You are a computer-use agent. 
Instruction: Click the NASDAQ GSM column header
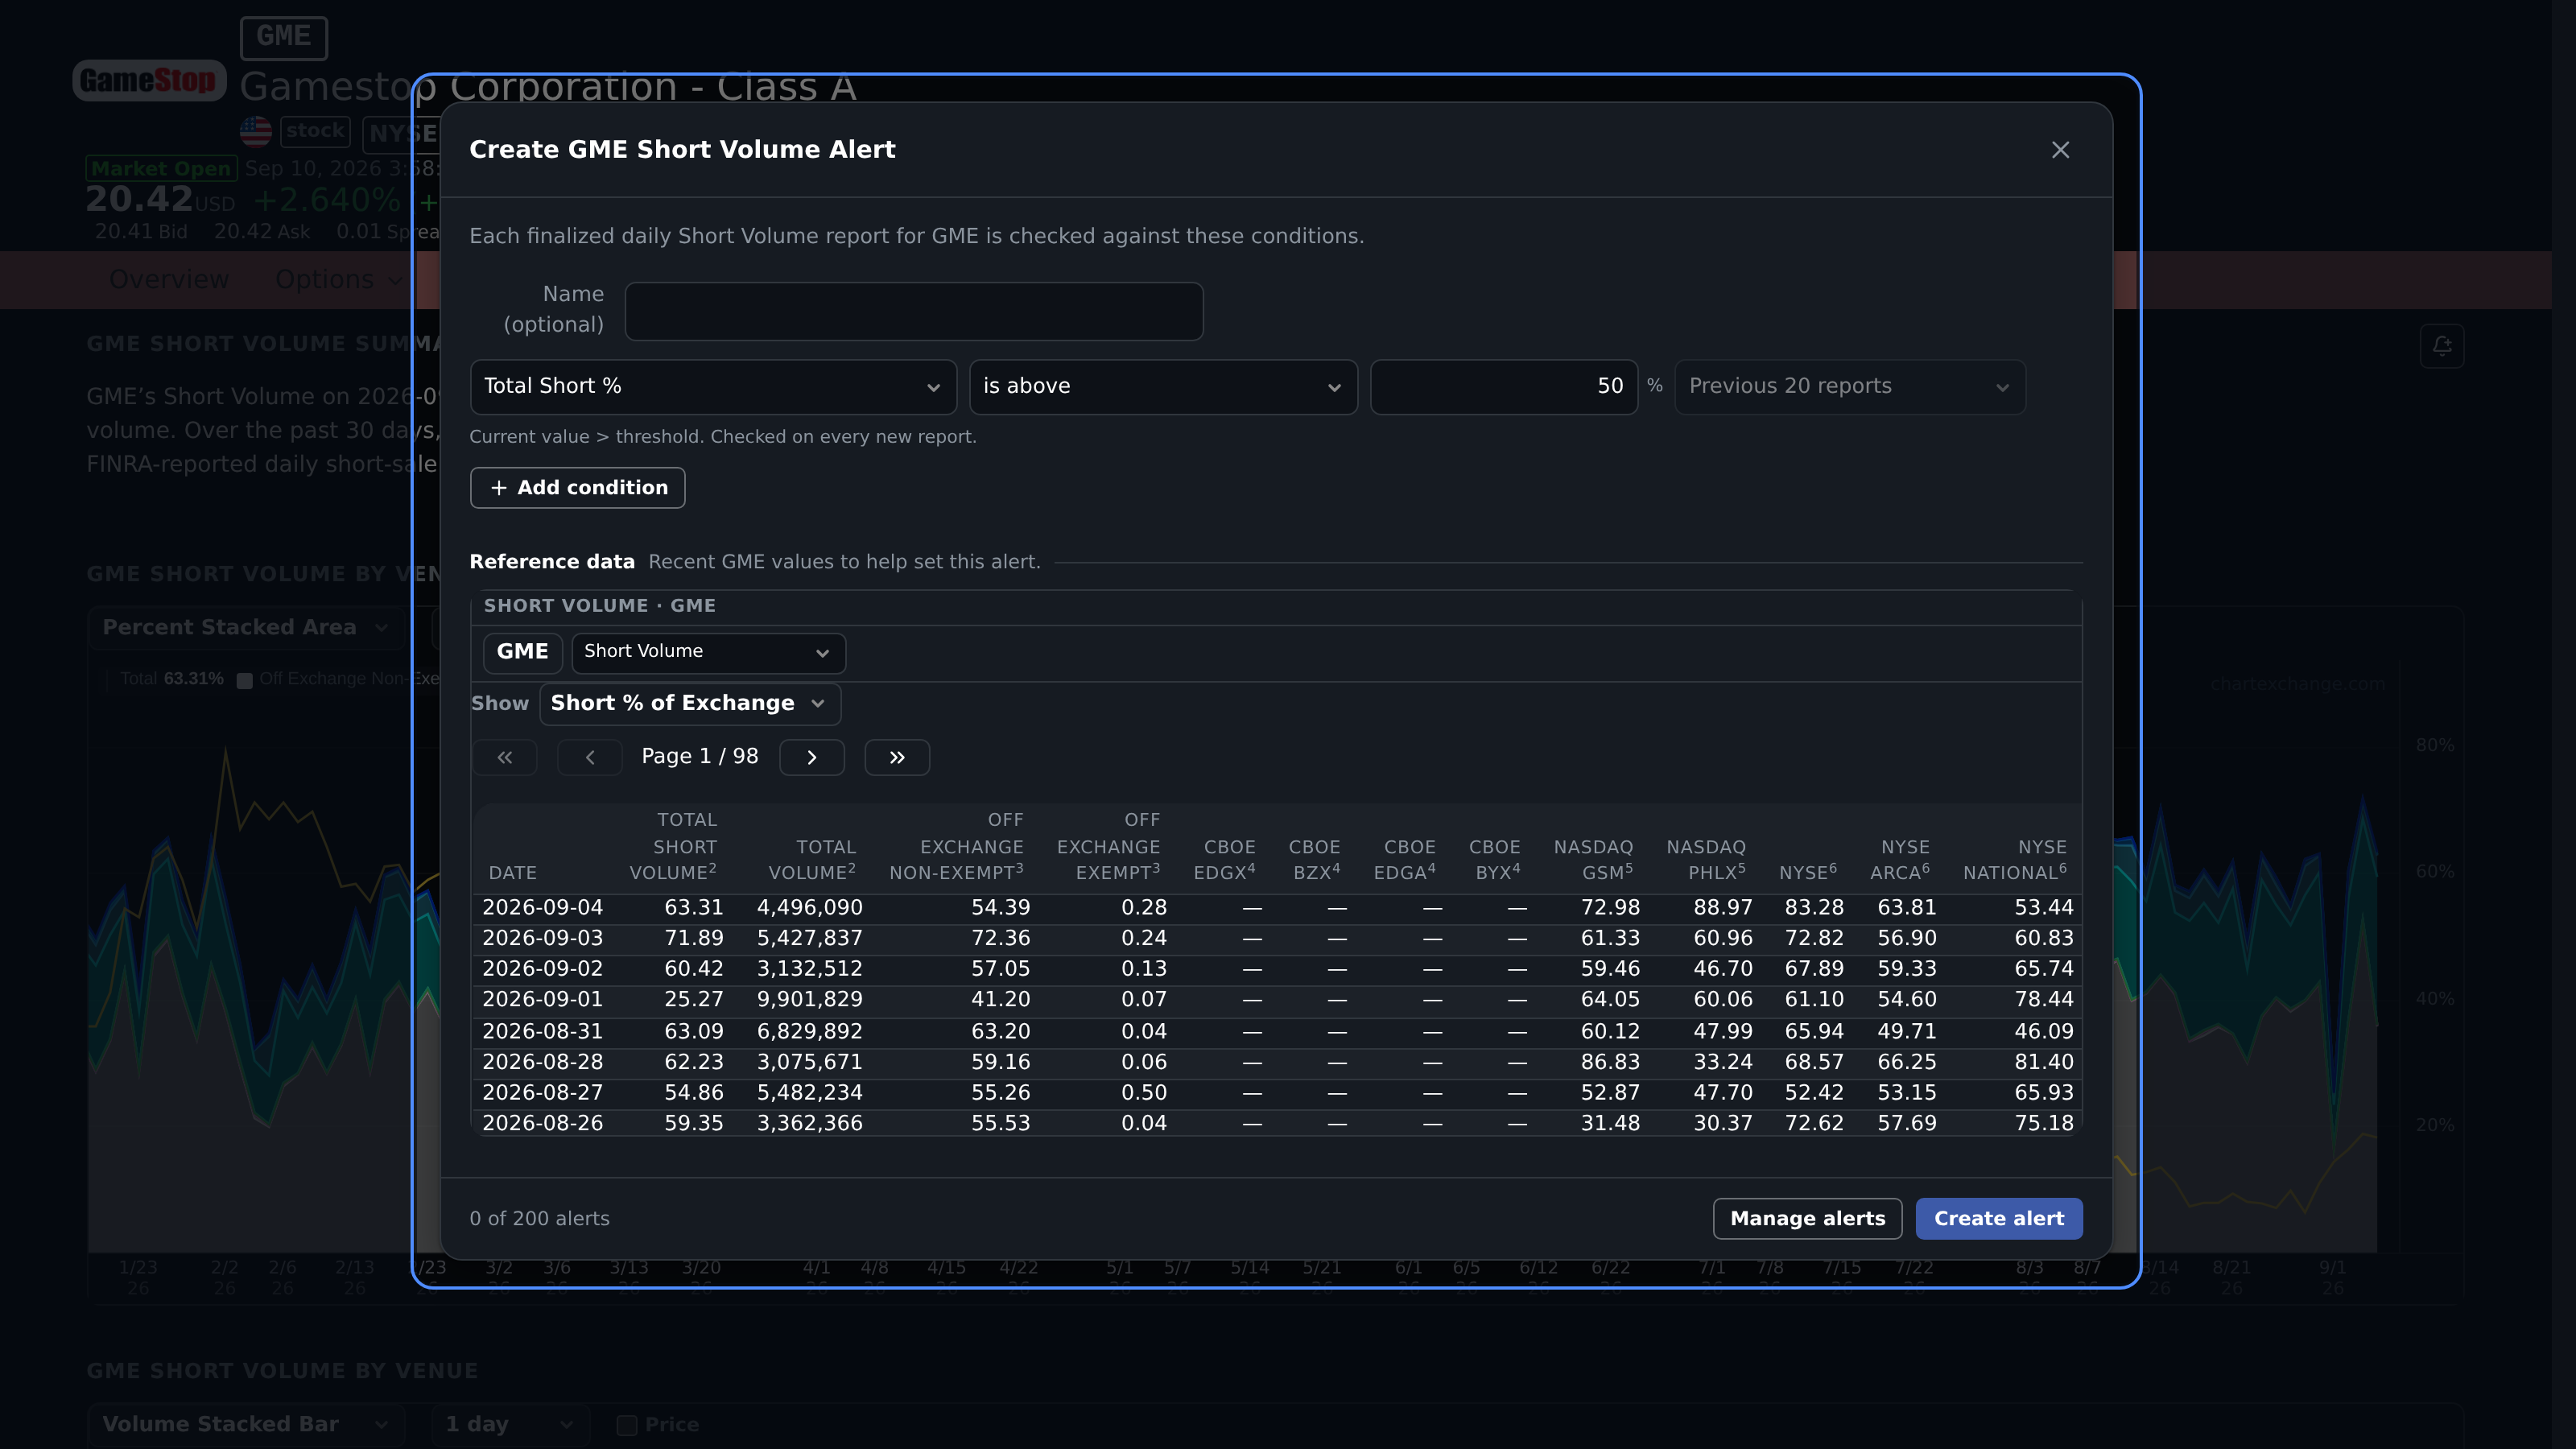1593,859
